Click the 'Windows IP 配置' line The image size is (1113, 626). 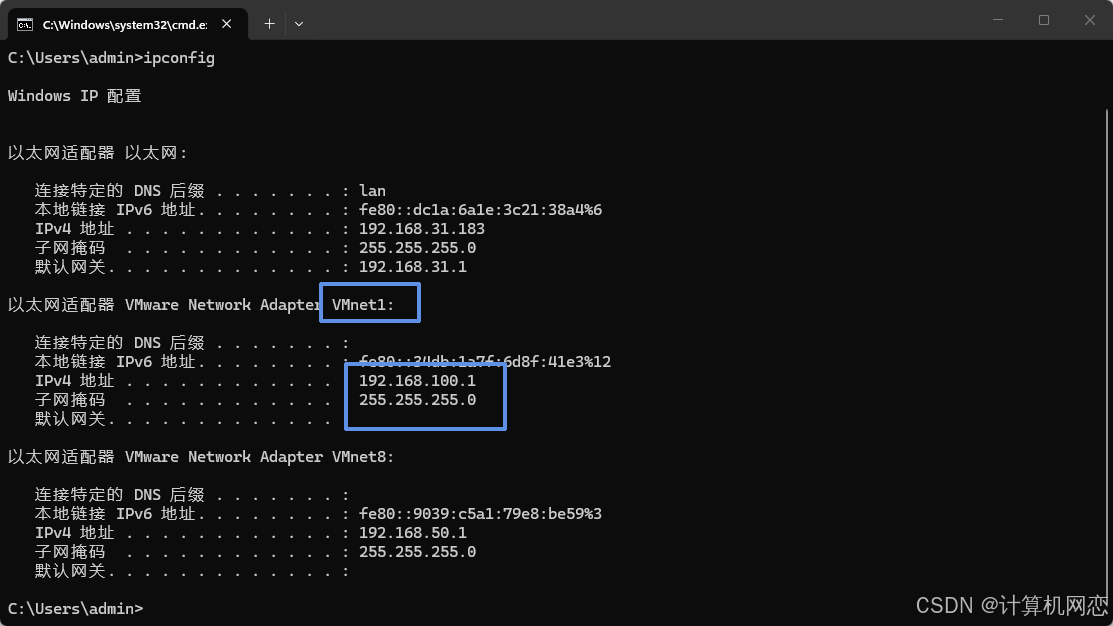tap(75, 96)
